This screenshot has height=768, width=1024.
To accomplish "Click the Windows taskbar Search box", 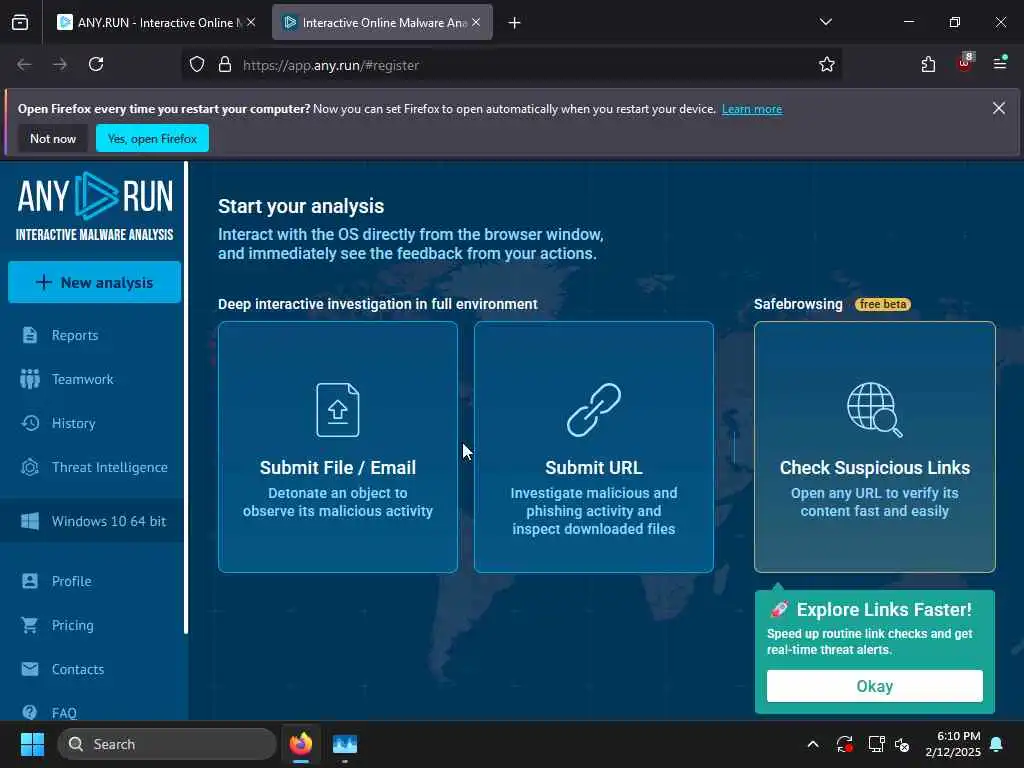I will coord(167,744).
